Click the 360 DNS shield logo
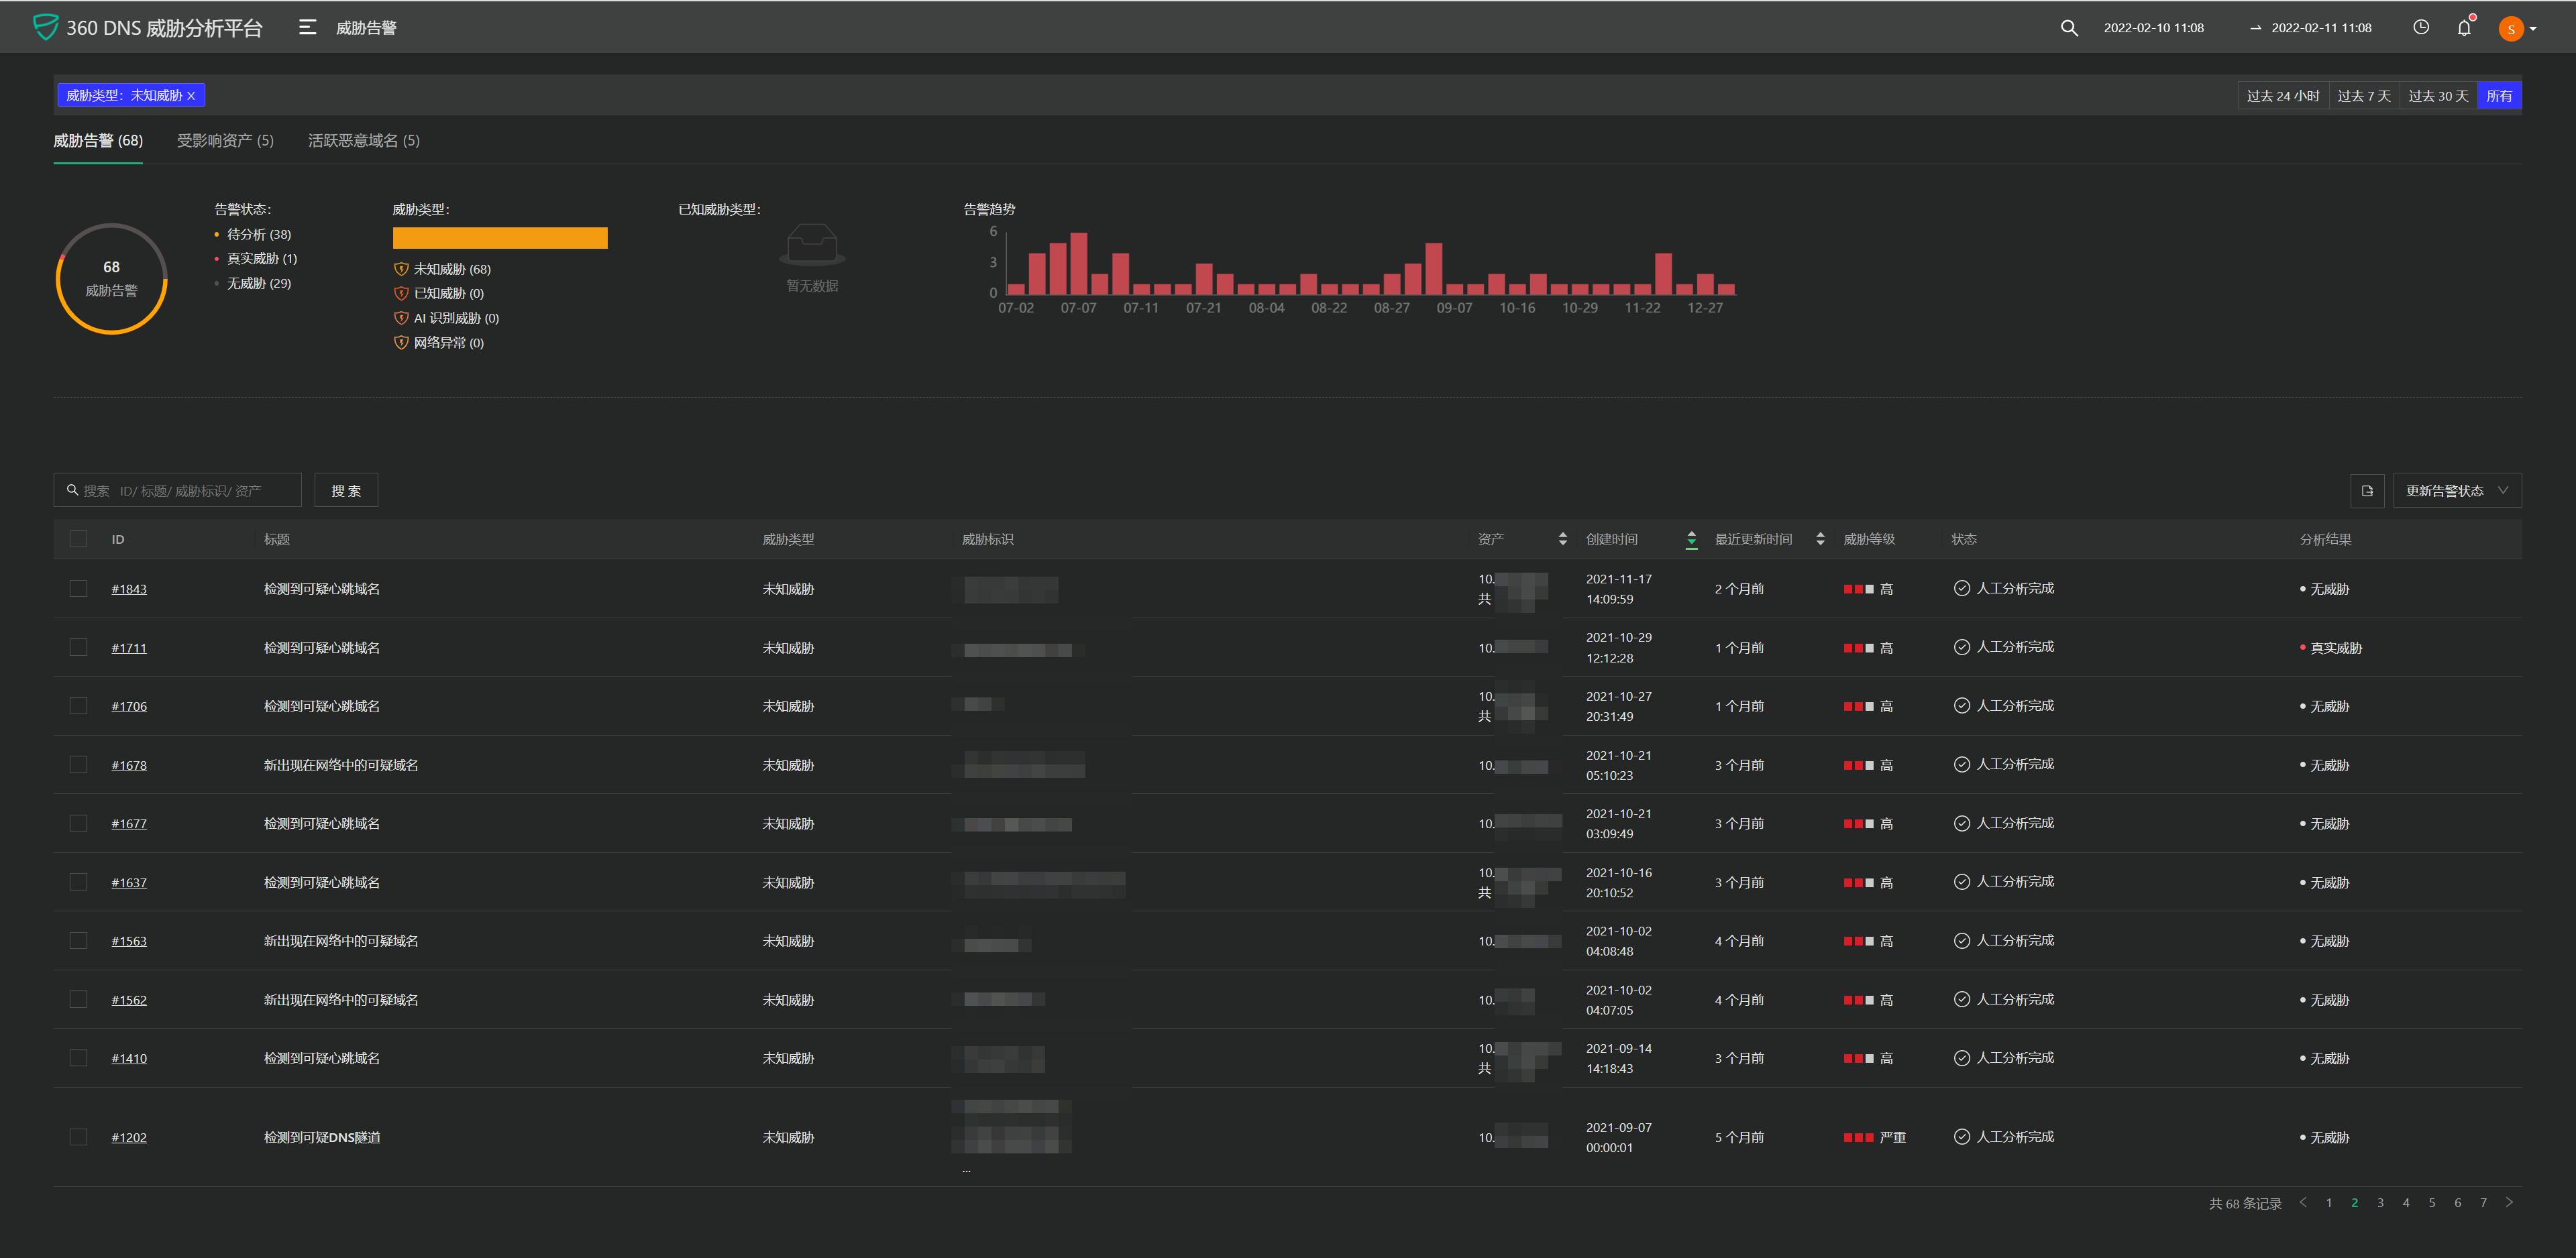 click(45, 27)
